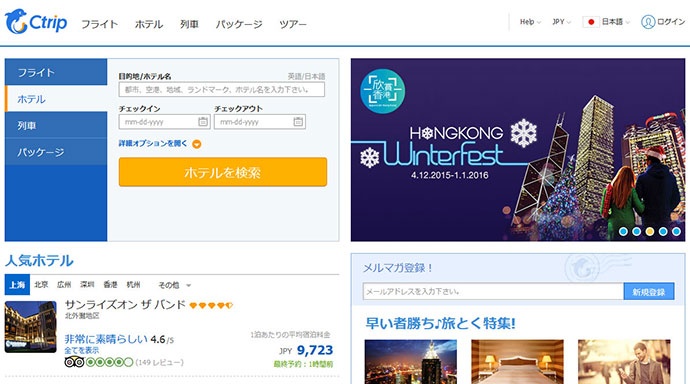Select the first banner carousel dot
This screenshot has width=690, height=384.
click(623, 231)
